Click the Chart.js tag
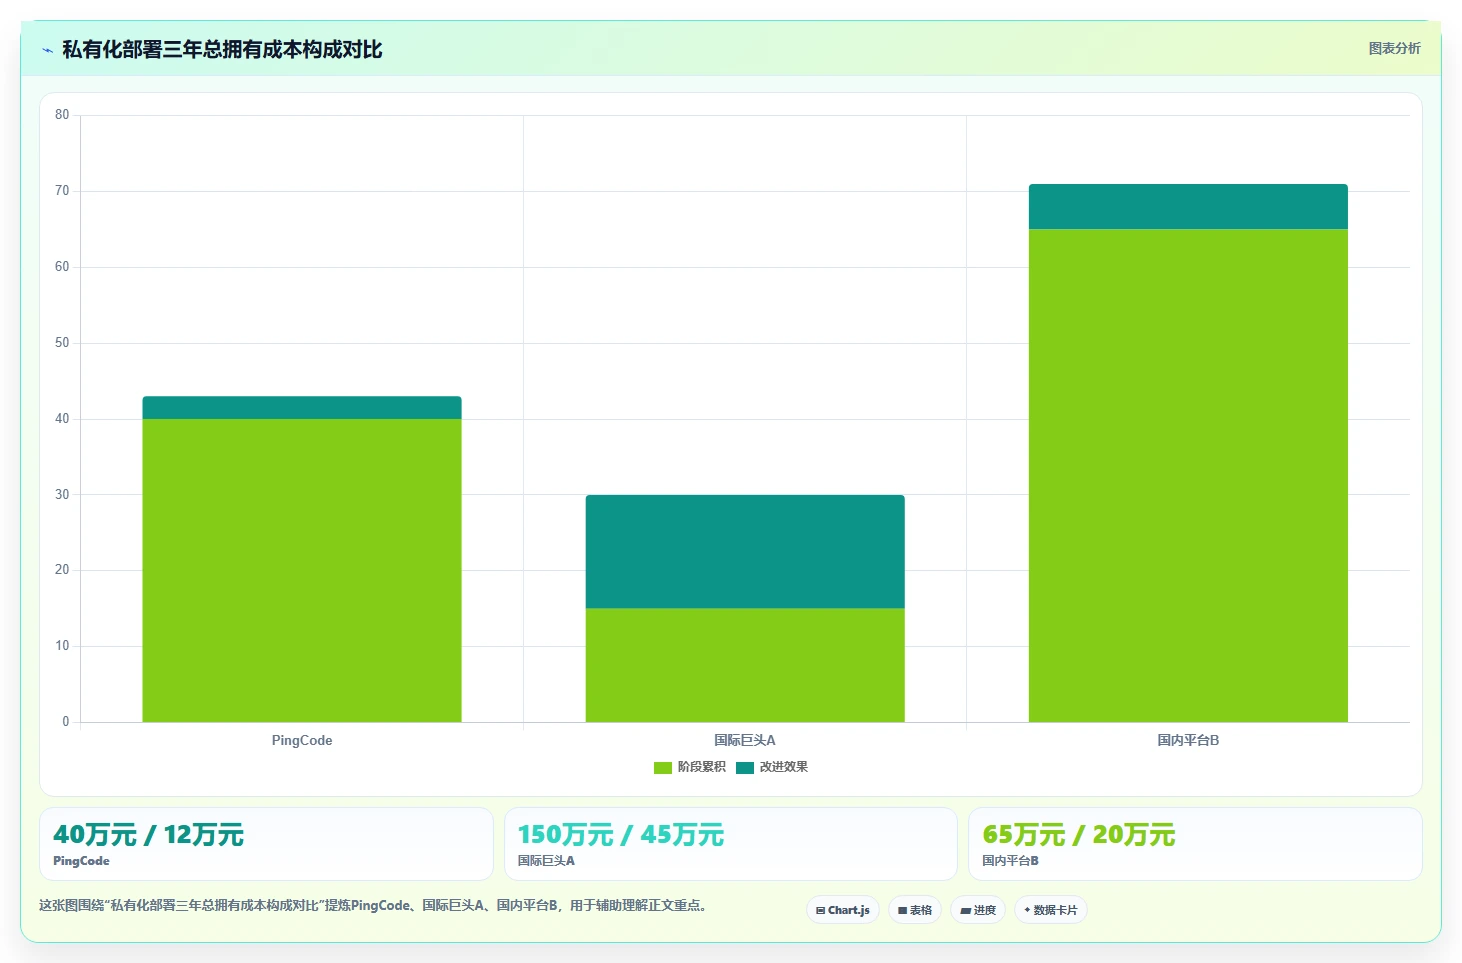 [843, 910]
